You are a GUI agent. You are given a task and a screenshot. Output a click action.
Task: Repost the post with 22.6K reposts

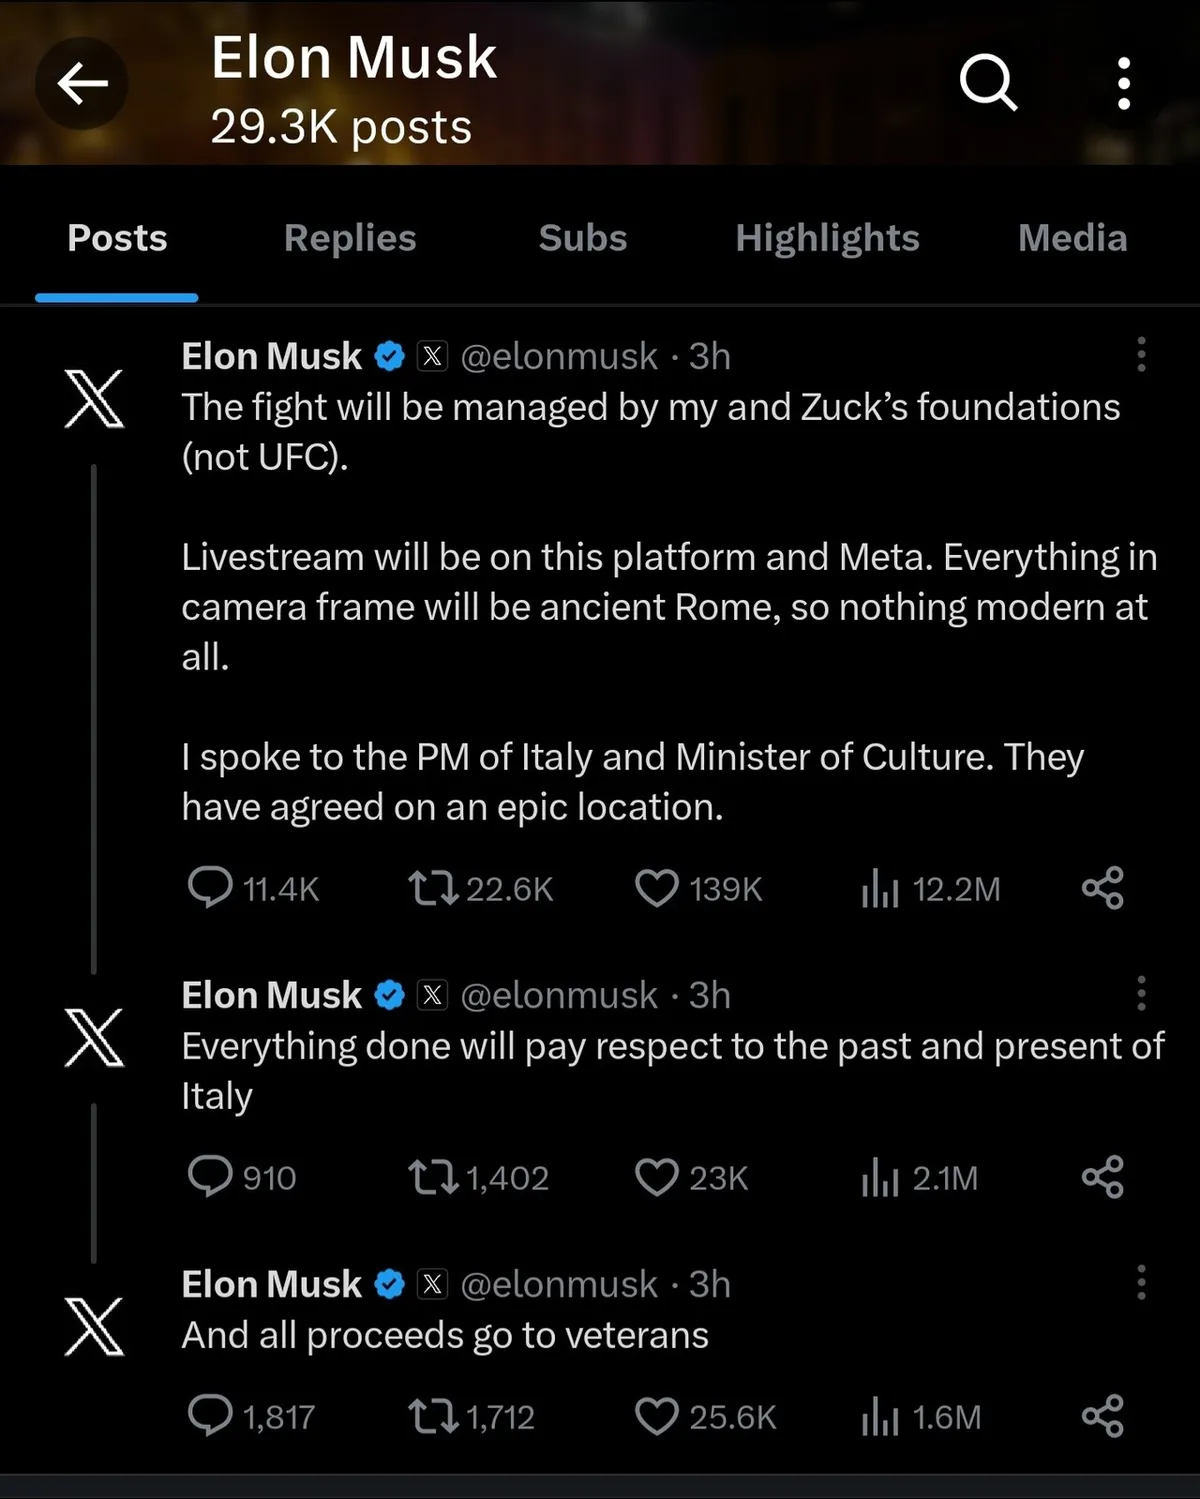433,888
